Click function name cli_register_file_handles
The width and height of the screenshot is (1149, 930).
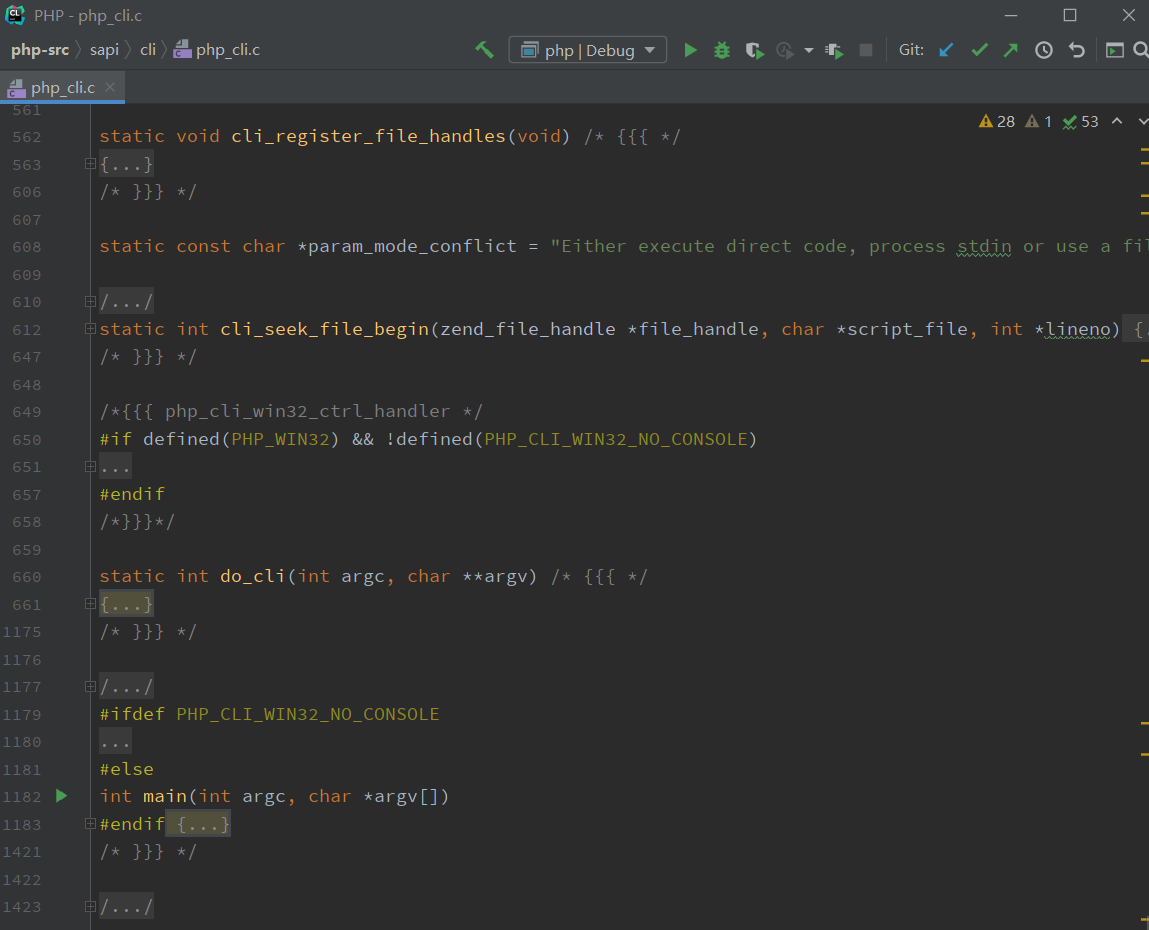tap(369, 136)
